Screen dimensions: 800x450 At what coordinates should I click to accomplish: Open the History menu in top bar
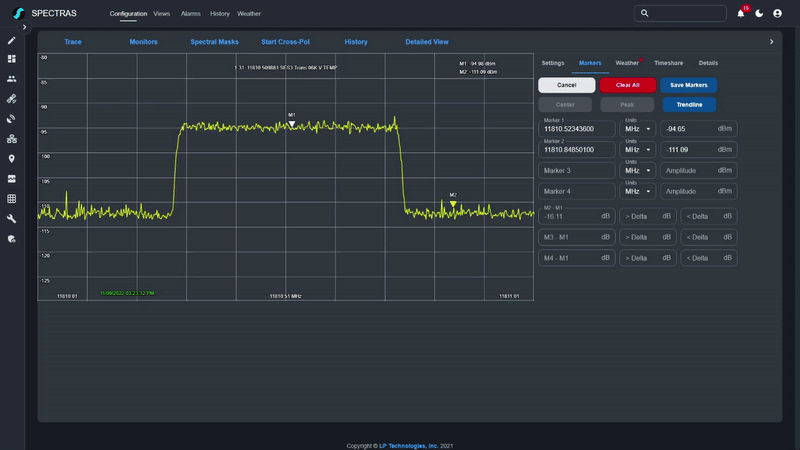coord(220,14)
